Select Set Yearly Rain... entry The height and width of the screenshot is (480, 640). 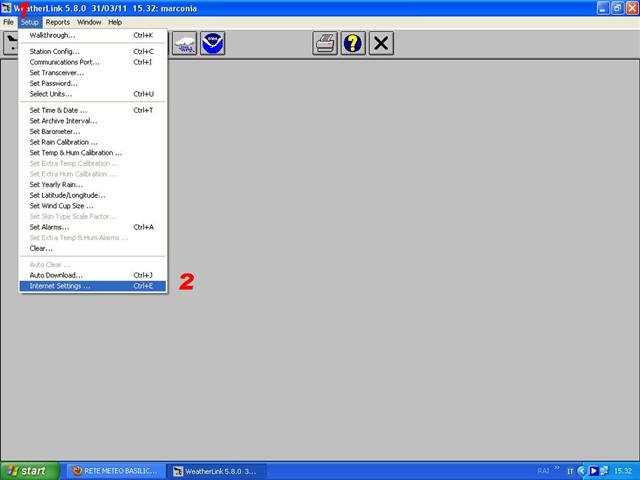93,184
